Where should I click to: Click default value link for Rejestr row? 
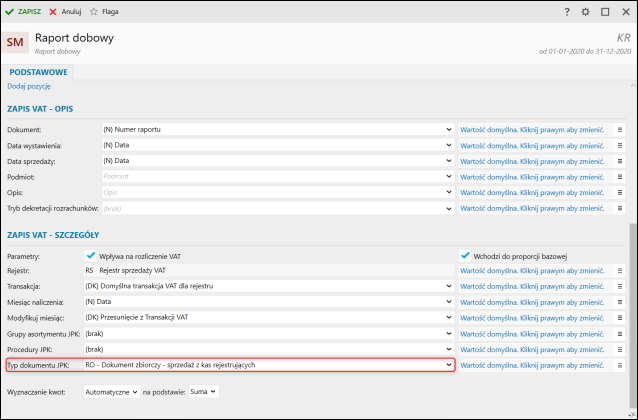click(531, 270)
